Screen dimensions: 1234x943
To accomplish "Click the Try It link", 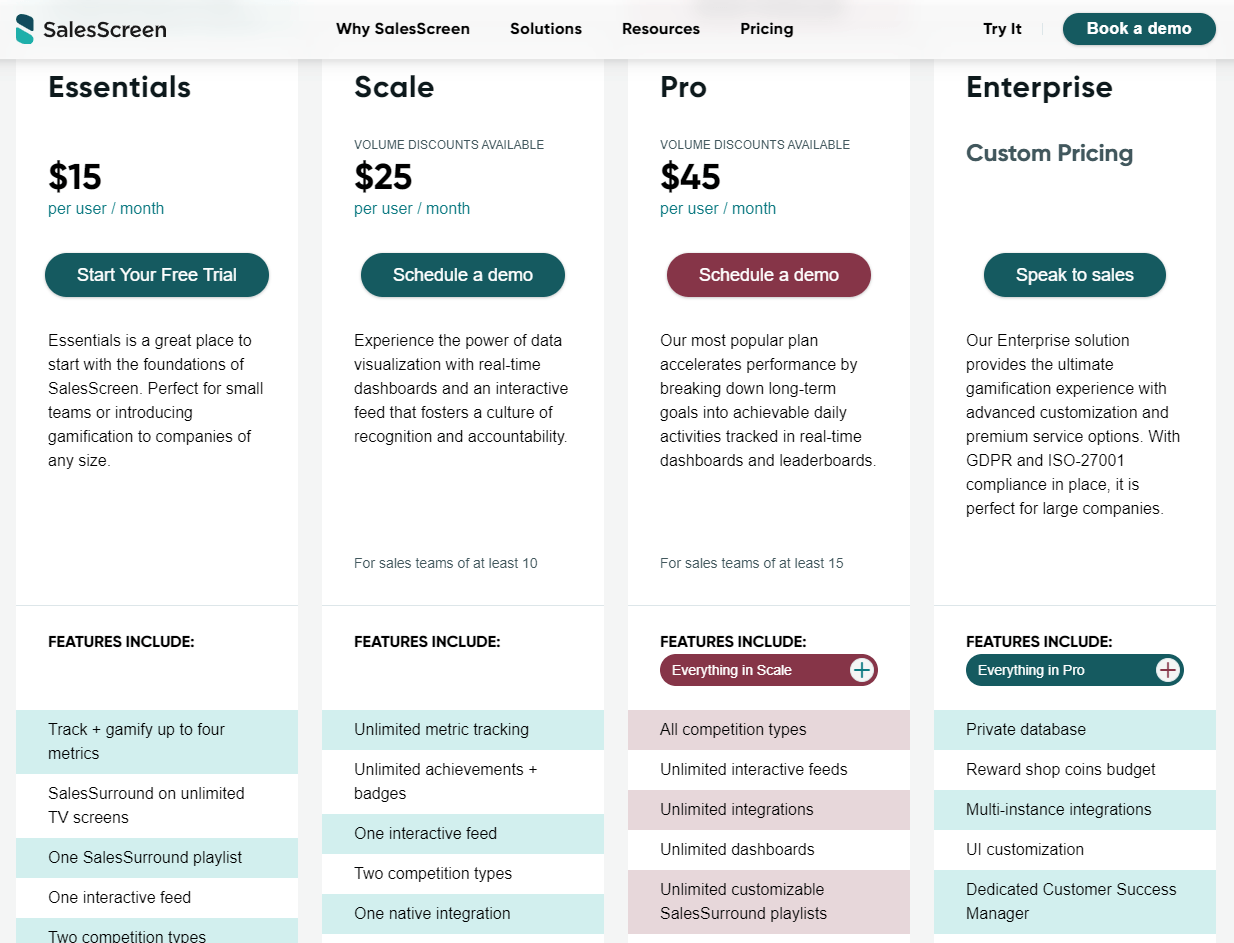I will (x=1002, y=29).
